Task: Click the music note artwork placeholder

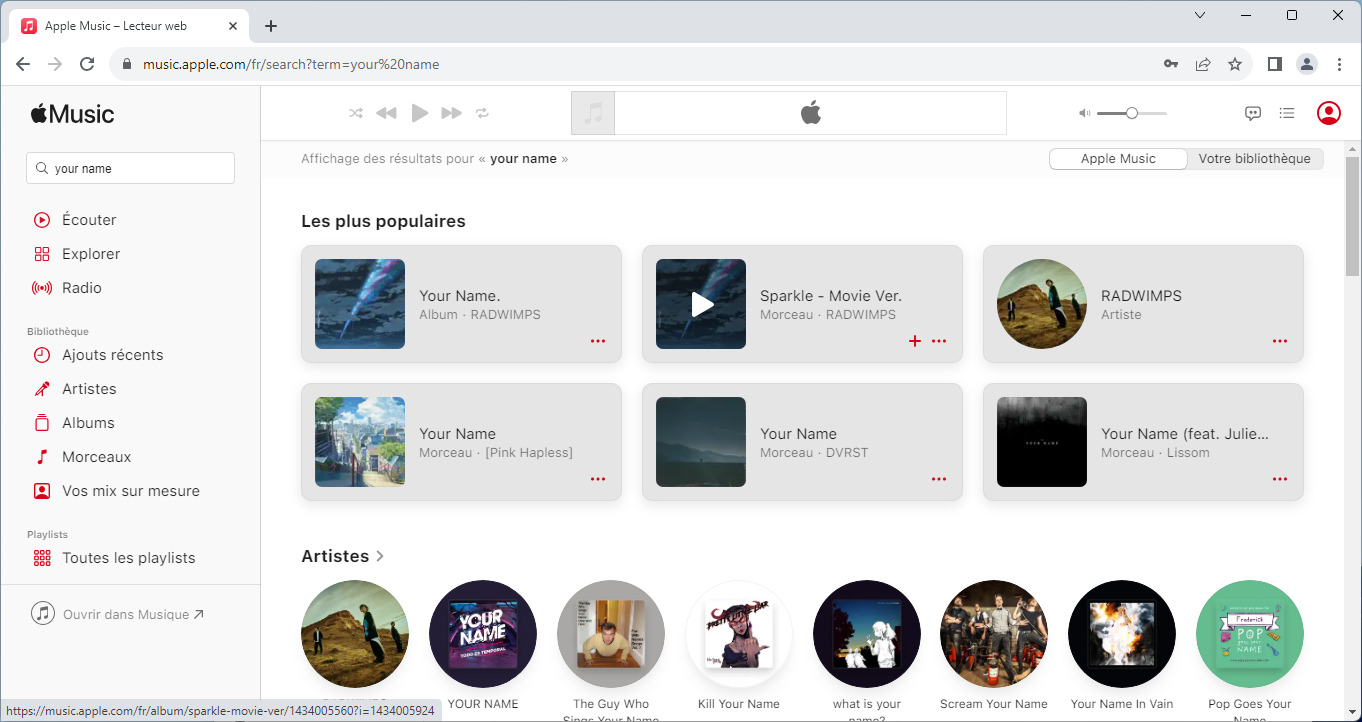Action: tap(593, 113)
